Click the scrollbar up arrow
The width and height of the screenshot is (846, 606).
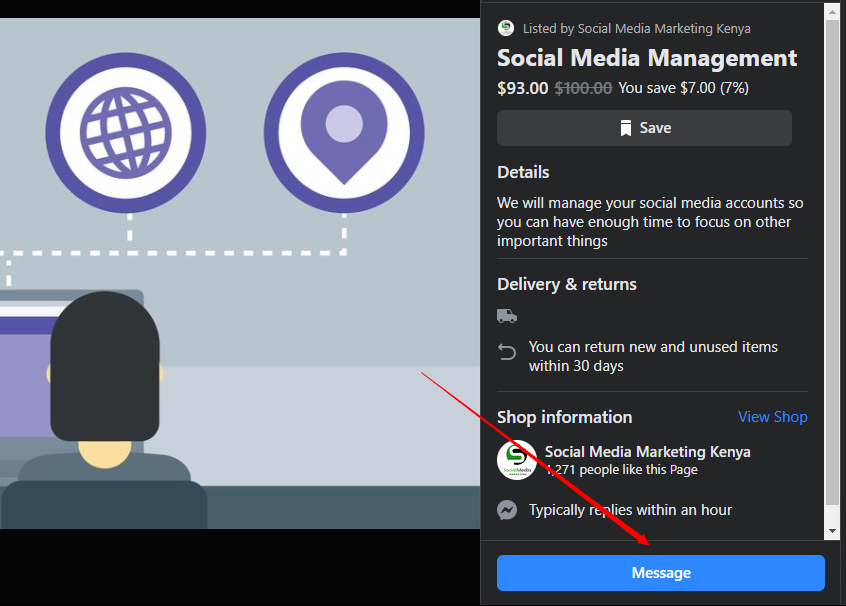(832, 10)
